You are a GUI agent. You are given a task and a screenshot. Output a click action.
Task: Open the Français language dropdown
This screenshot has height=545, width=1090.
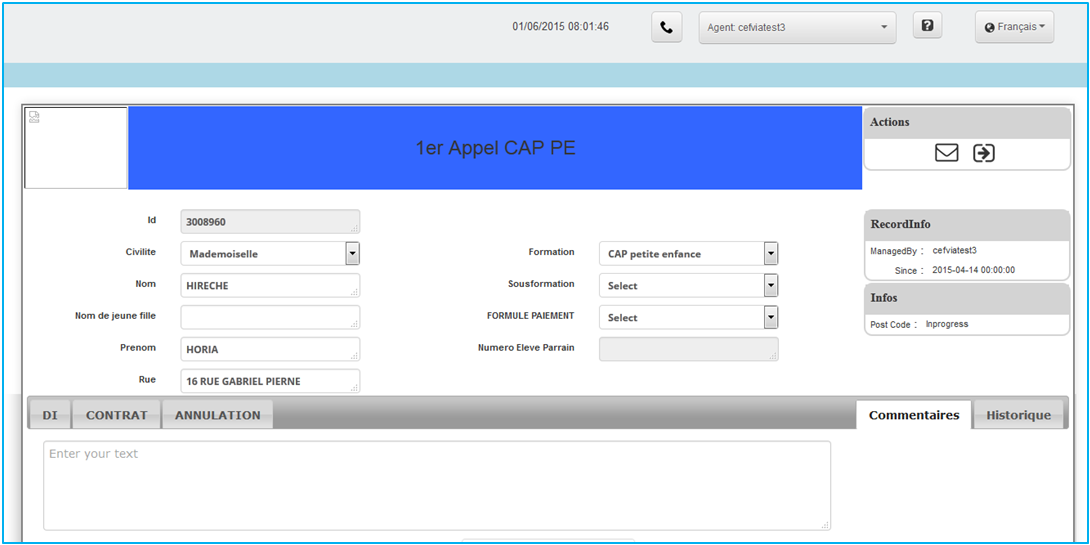[x=1014, y=27]
